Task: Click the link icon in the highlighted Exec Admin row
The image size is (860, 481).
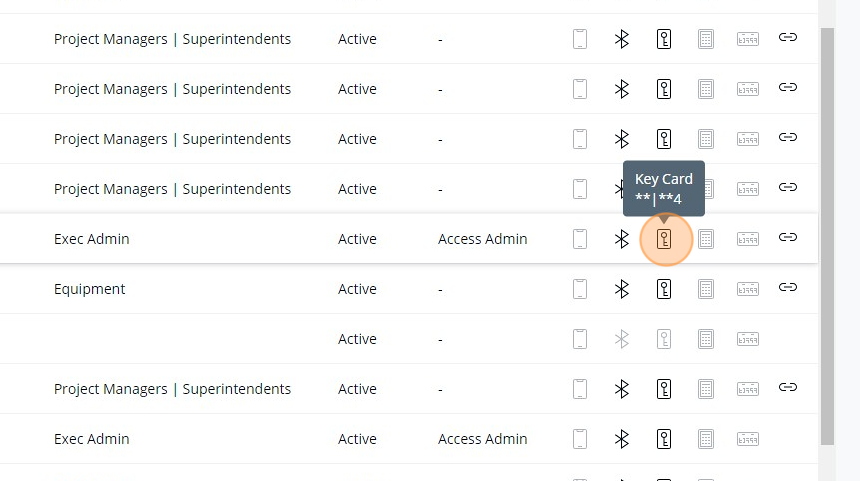Action: 788,238
